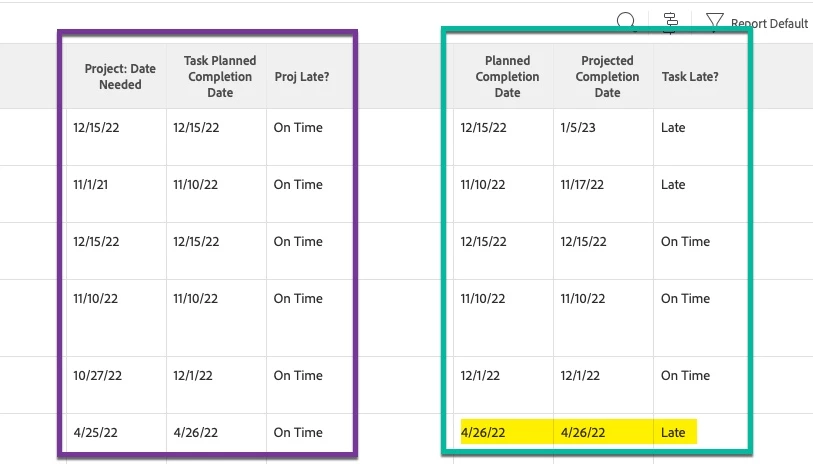The width and height of the screenshot is (813, 464).
Task: Select the 11/1/21 date needed cell
Action: coord(90,185)
